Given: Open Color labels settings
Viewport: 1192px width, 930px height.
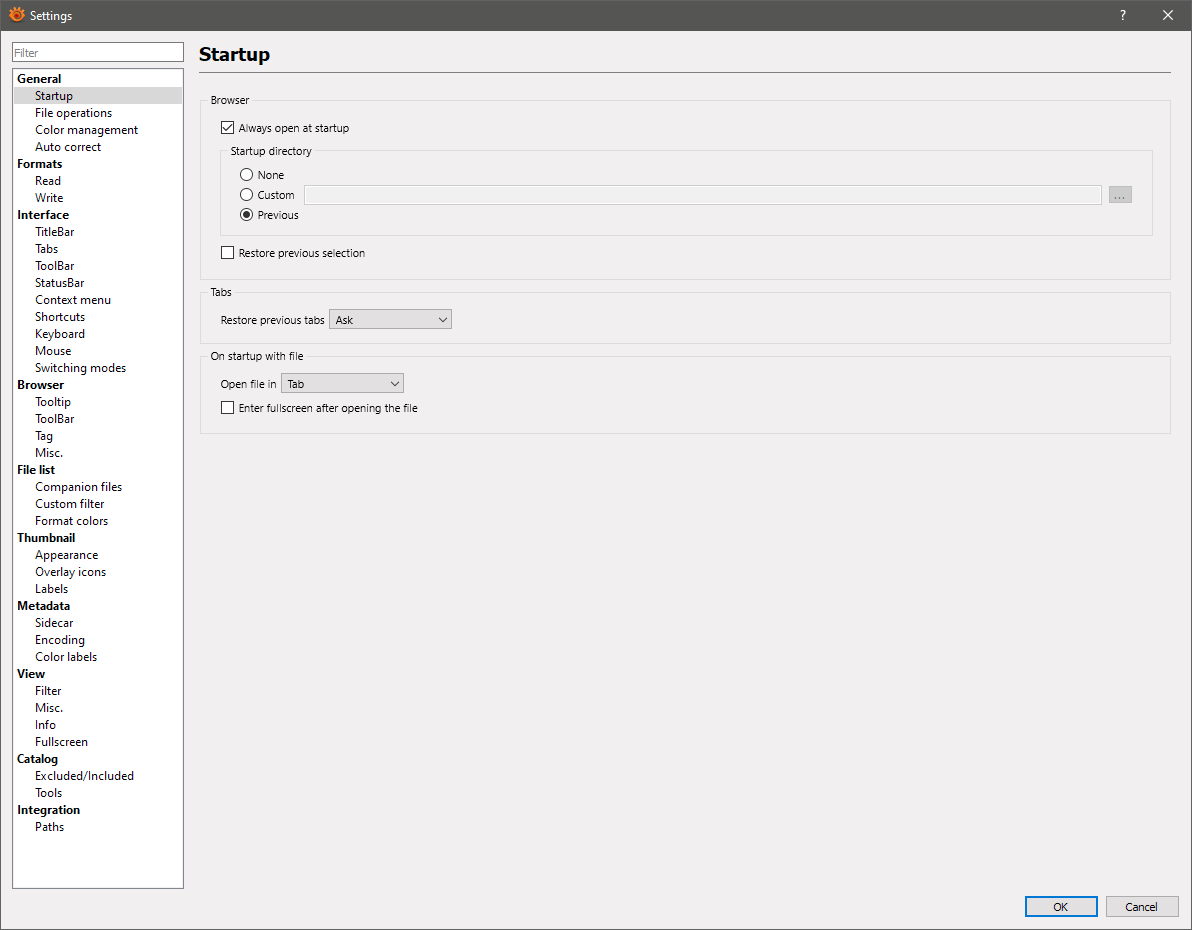Looking at the screenshot, I should 66,657.
